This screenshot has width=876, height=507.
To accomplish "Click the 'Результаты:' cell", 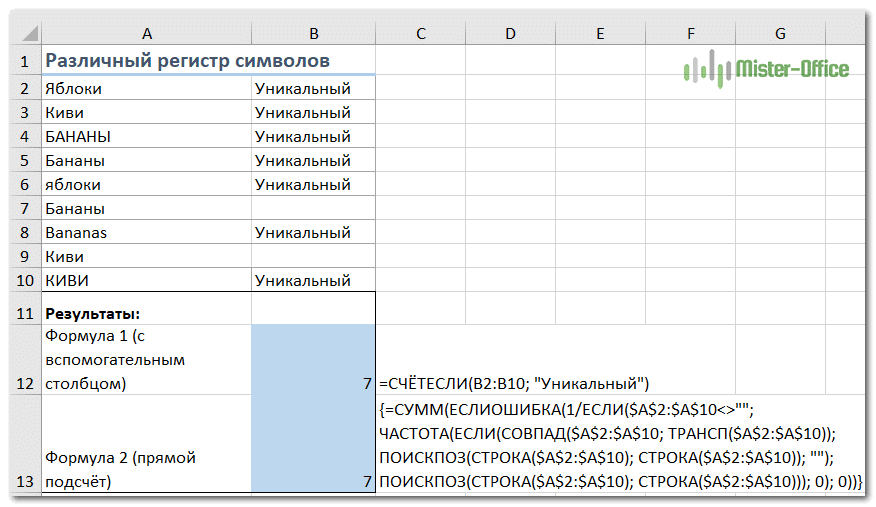I will coord(146,313).
